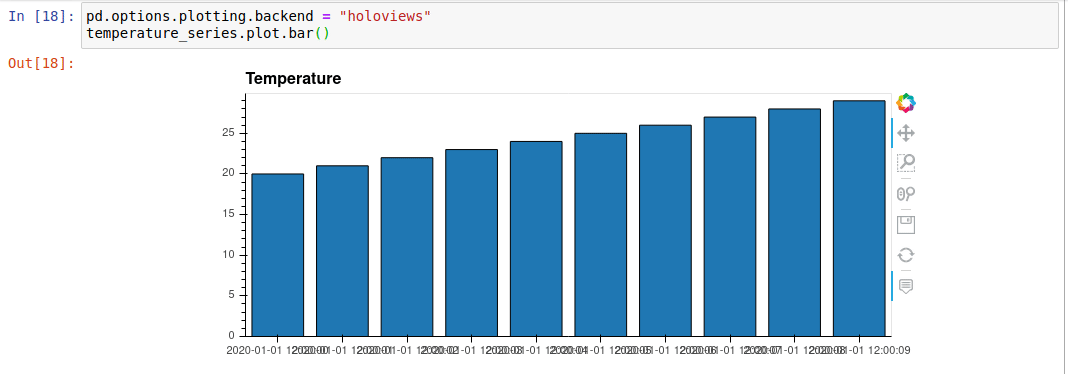Click inside the In [18] code cell
Image resolution: width=1068 pixels, height=374 pixels.
(569, 25)
